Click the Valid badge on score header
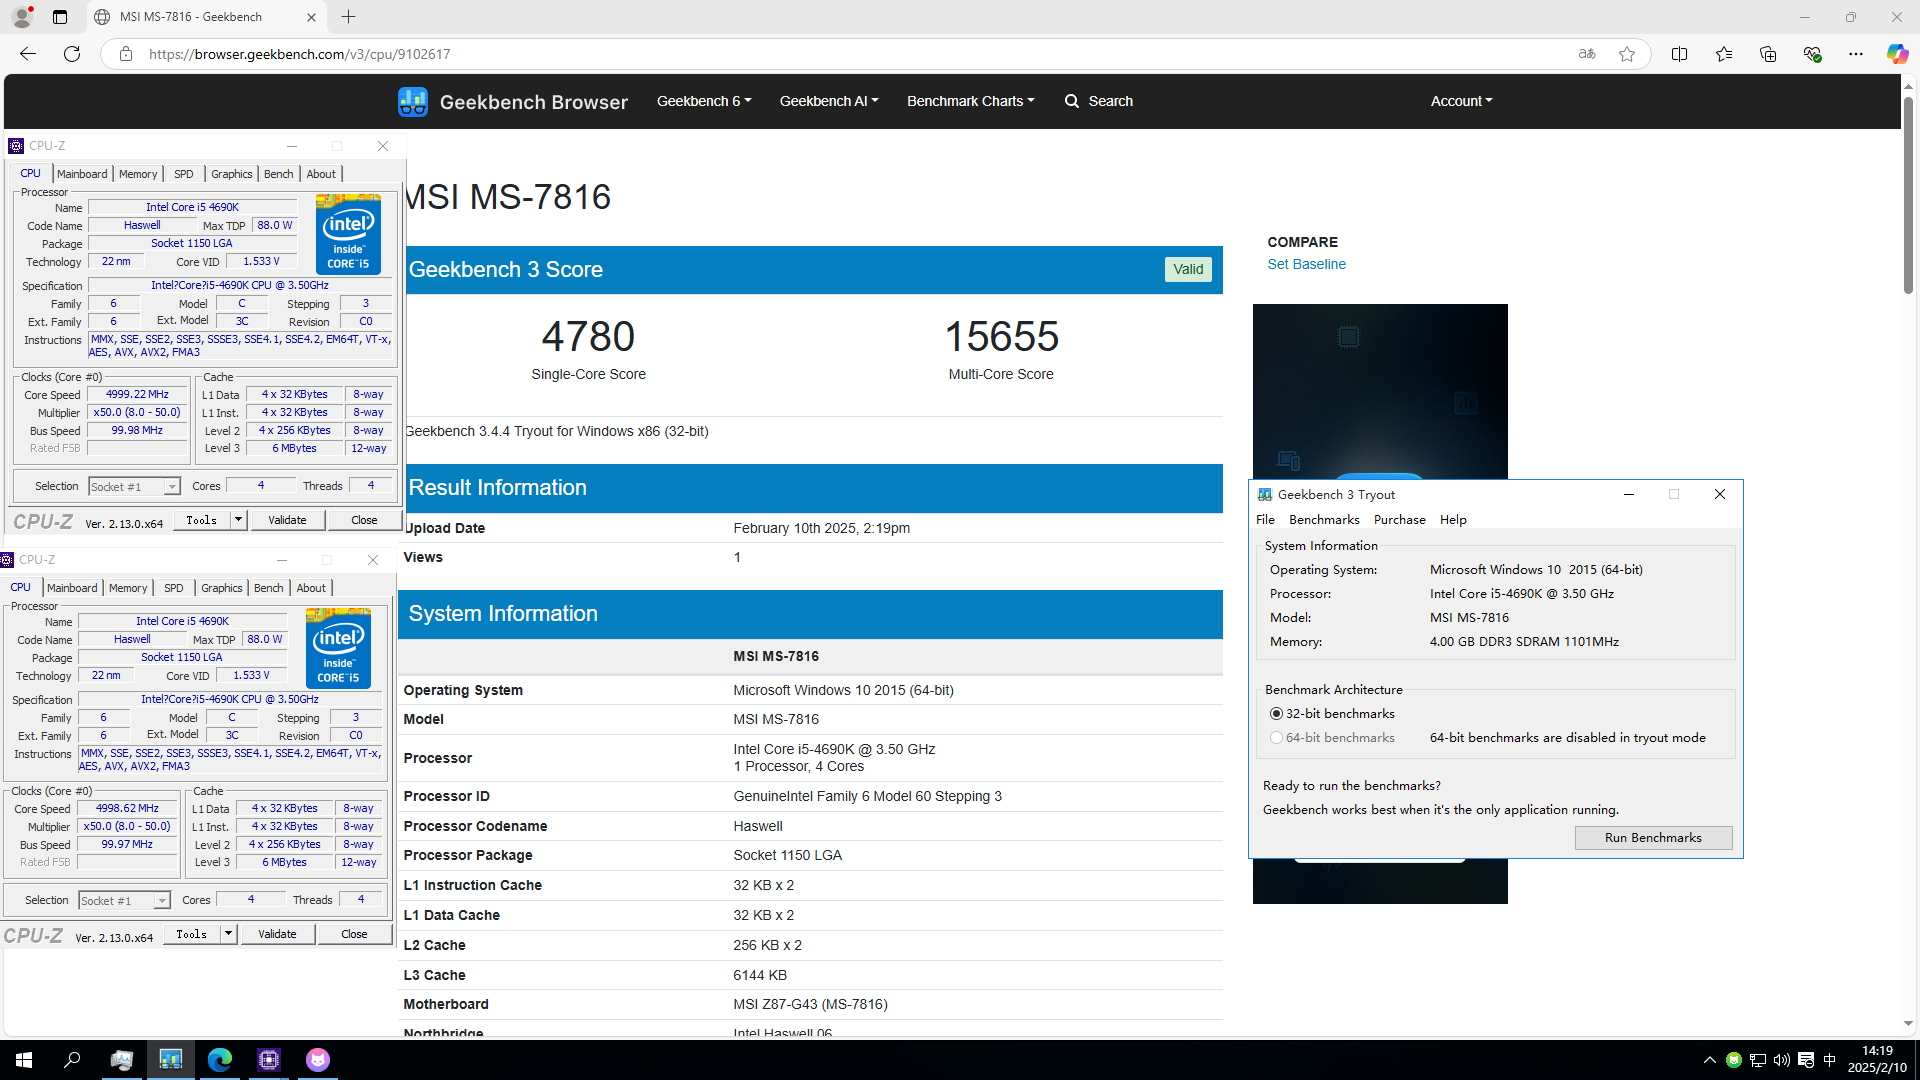This screenshot has height=1080, width=1920. [x=1188, y=270]
